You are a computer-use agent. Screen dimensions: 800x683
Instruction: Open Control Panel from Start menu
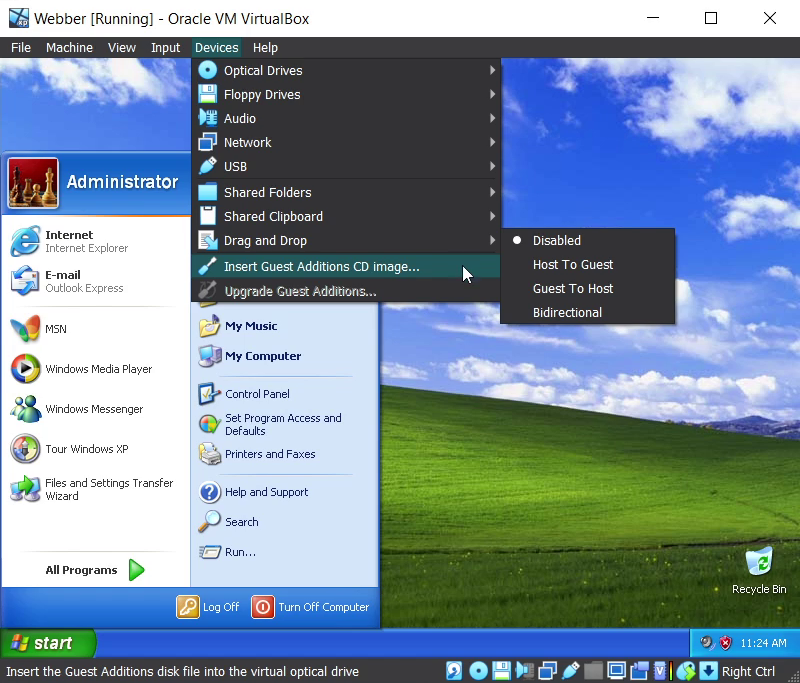click(x=257, y=394)
